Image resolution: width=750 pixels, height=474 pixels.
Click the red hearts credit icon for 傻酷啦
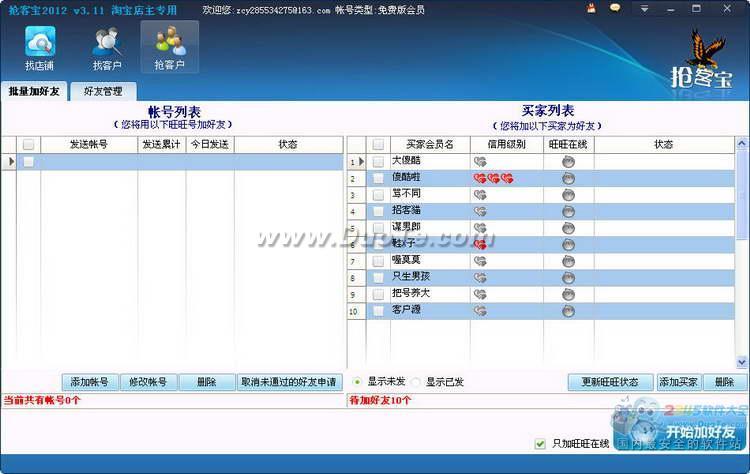click(x=494, y=178)
